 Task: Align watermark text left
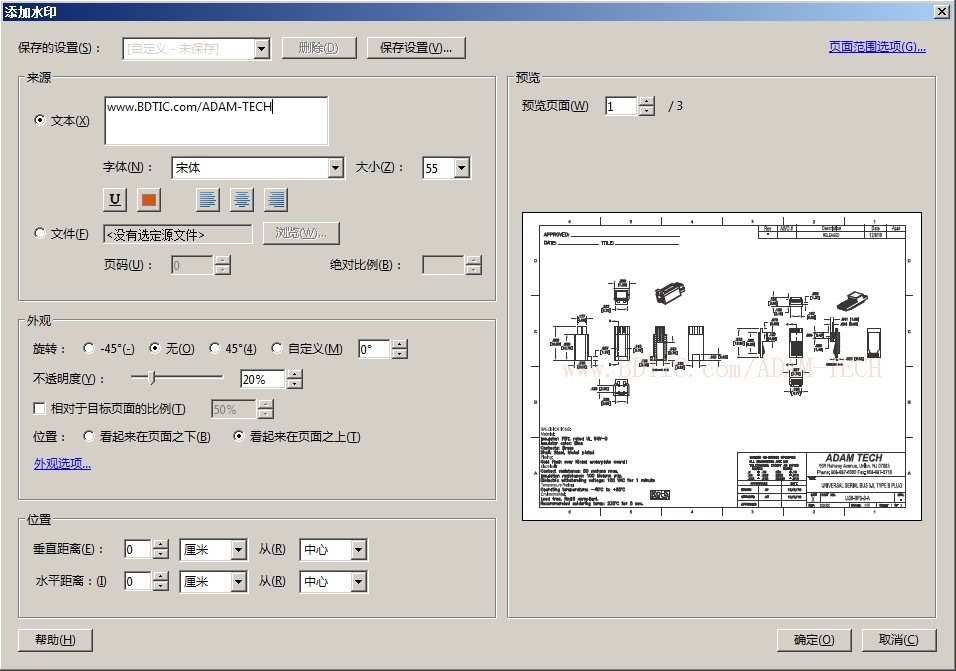pos(208,200)
